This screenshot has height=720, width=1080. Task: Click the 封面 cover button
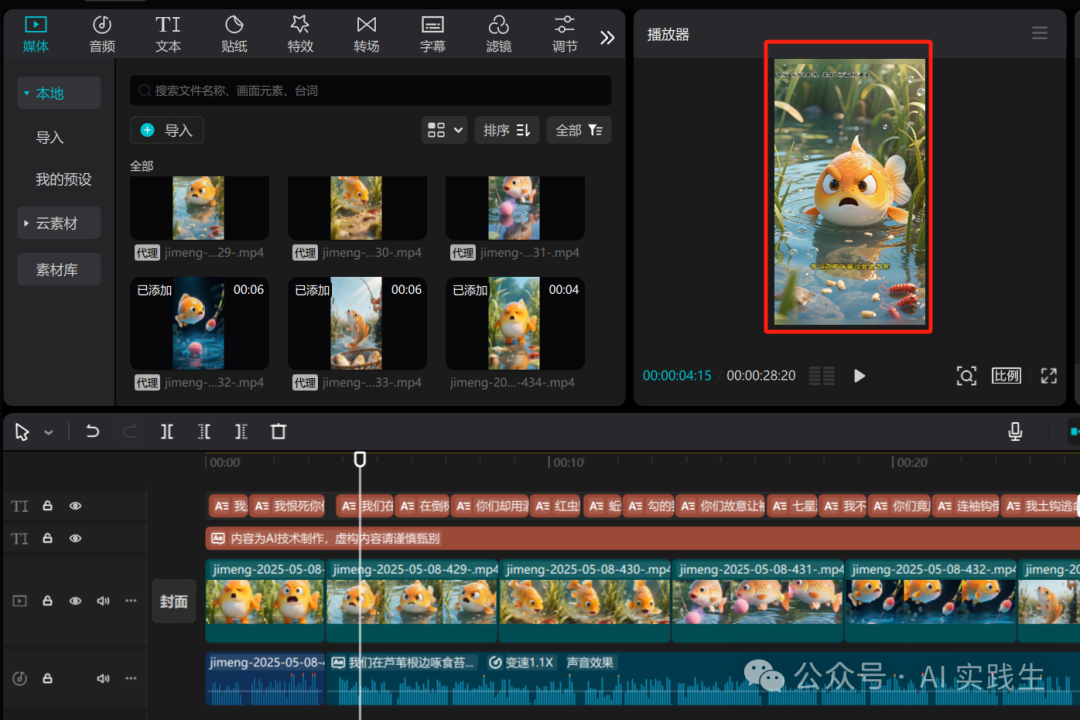[174, 601]
